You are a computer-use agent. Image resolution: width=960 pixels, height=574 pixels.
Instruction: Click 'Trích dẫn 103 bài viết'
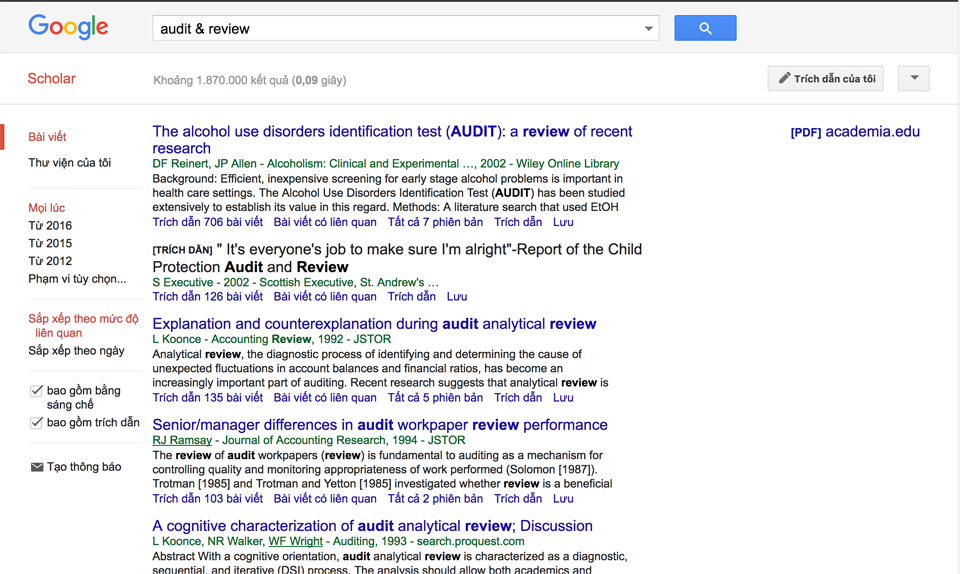208,499
